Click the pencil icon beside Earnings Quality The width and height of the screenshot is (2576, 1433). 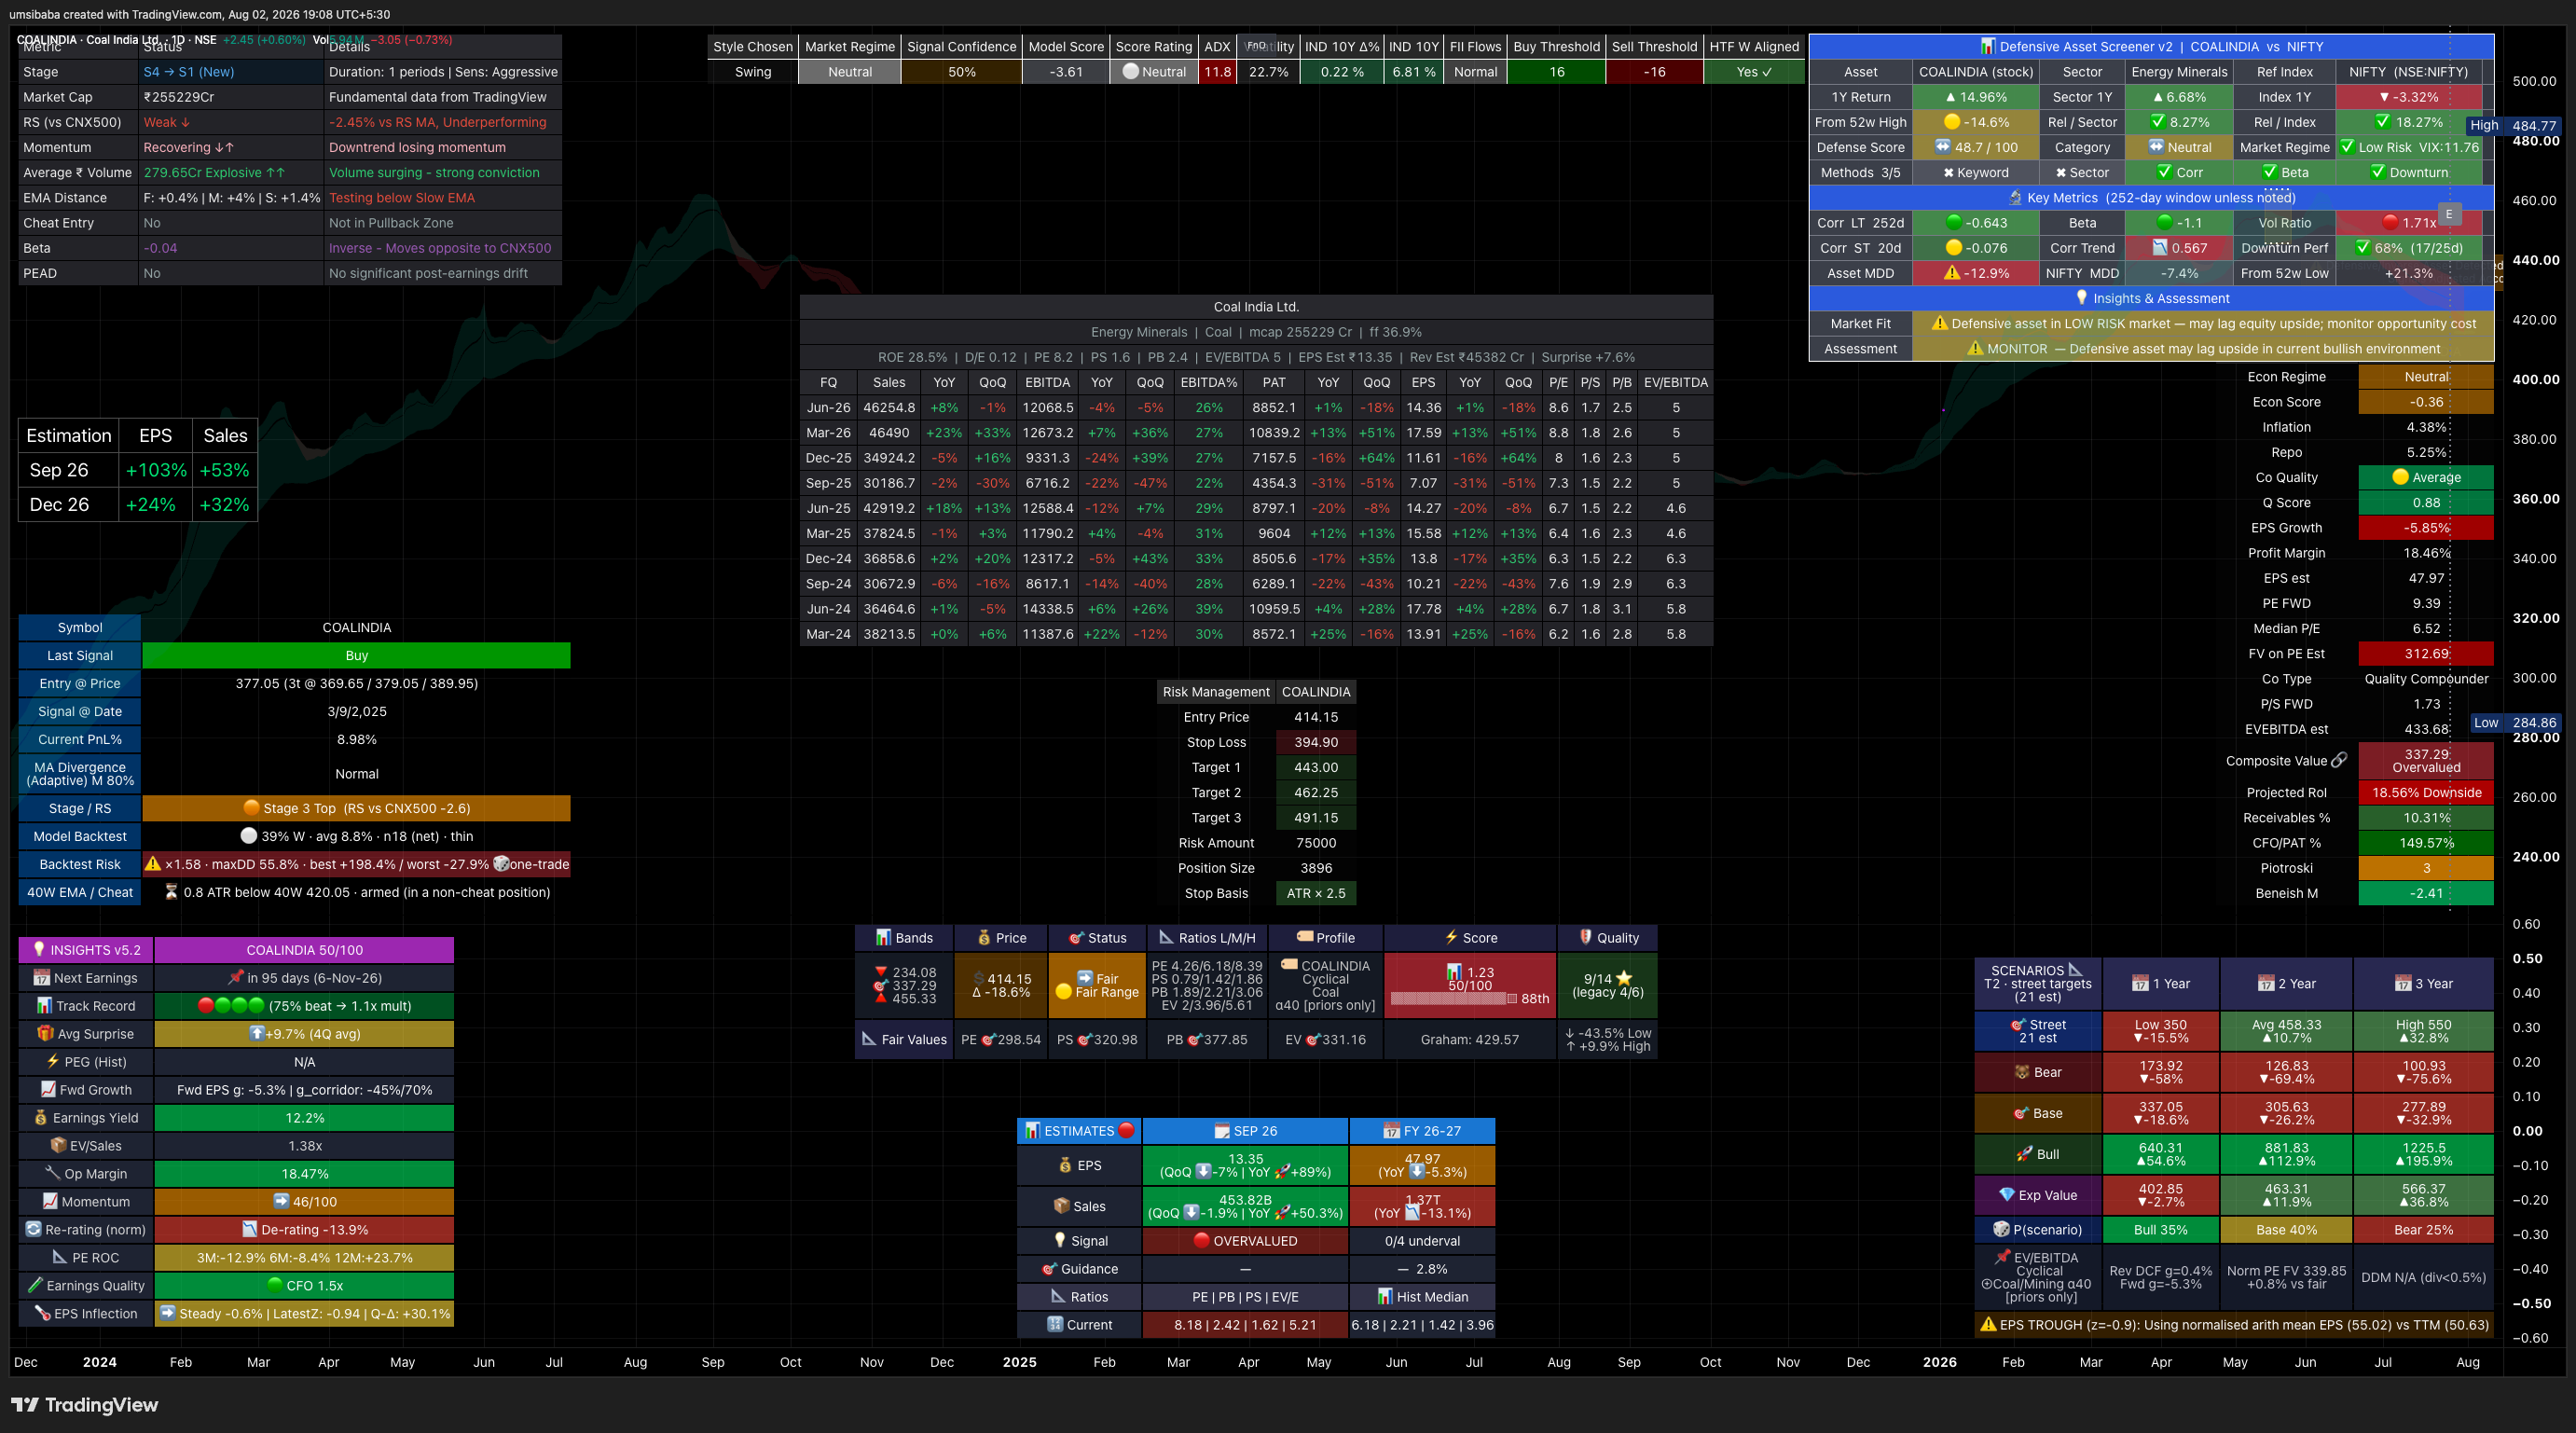coord(35,1285)
